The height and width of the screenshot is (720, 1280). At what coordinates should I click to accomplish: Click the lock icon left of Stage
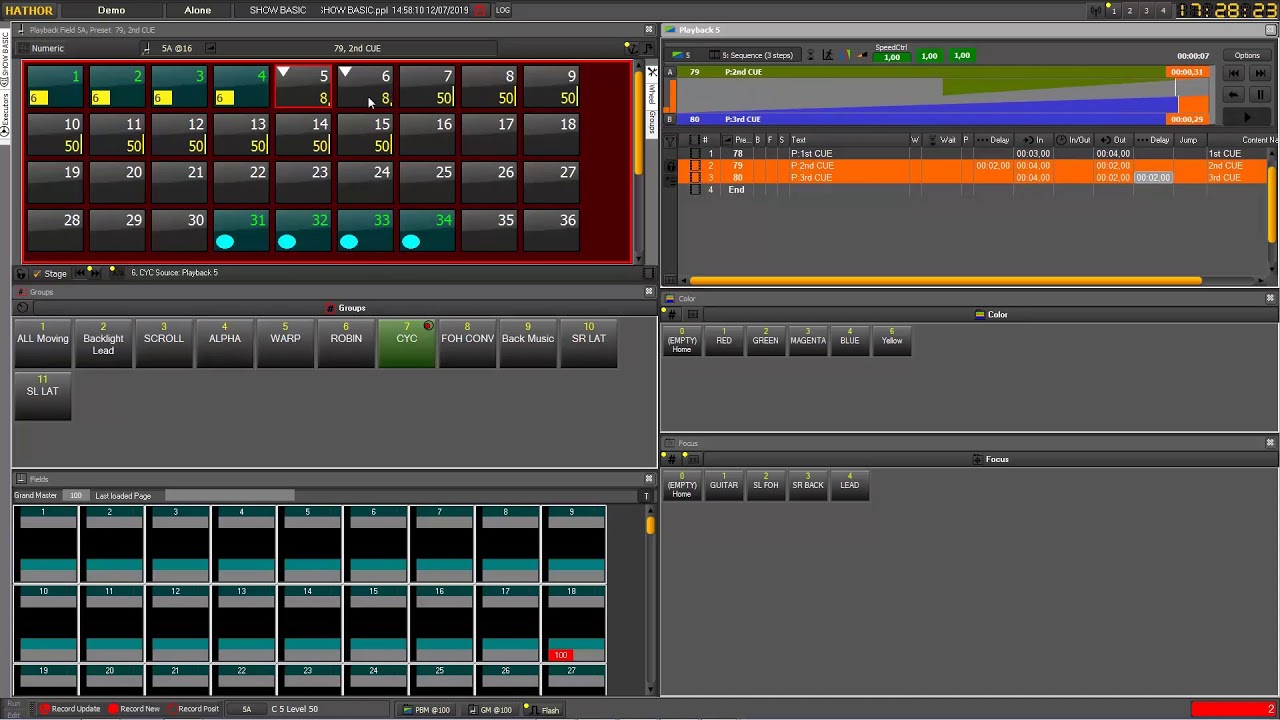tap(23, 273)
